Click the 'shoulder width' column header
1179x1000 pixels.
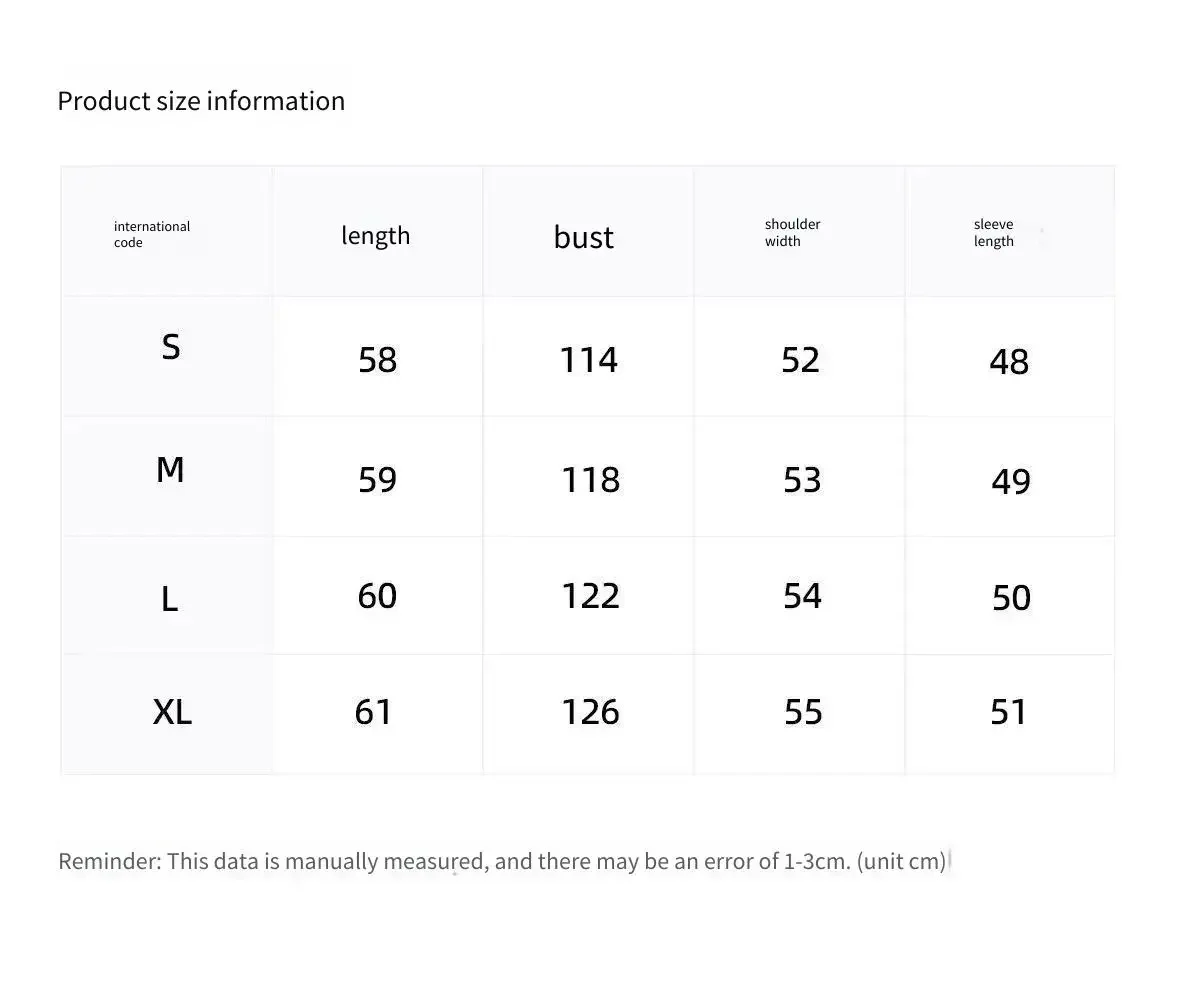pos(793,232)
